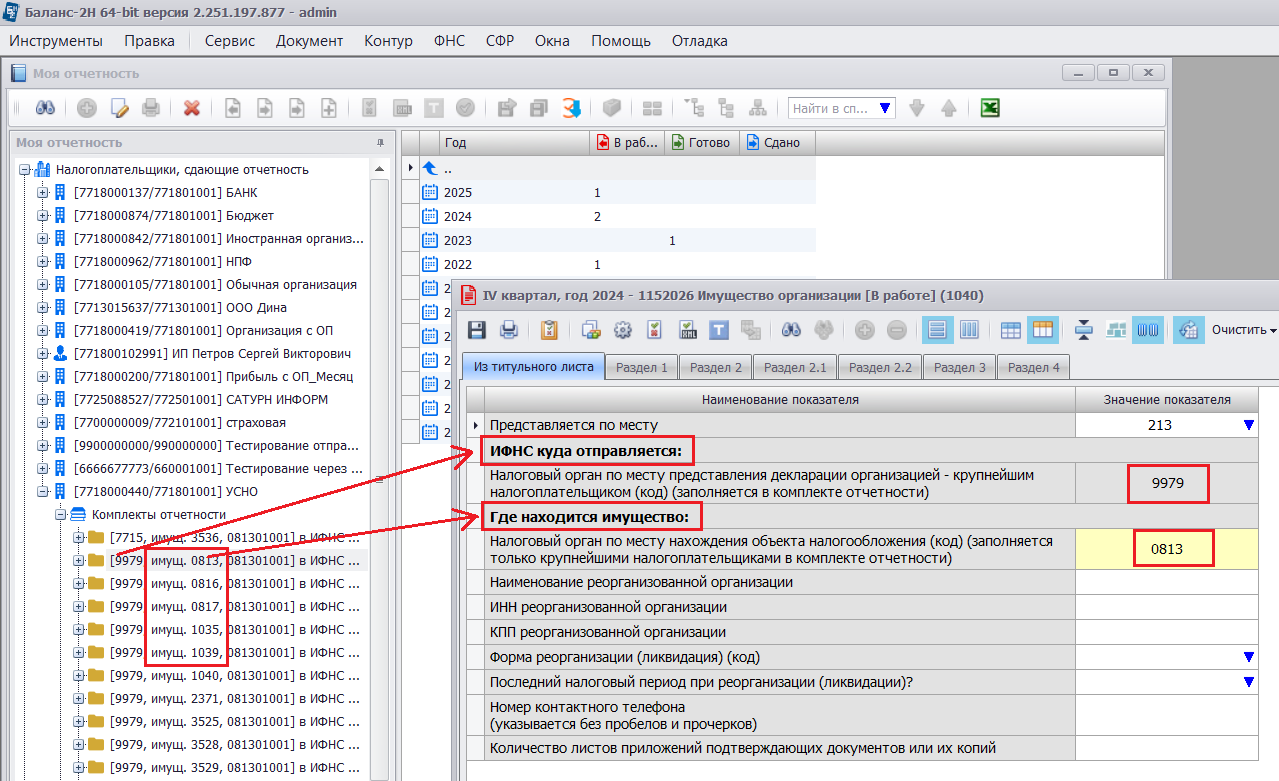Expand the БАНК taxpayer node
Screen dimensions: 1279x781
click(43, 192)
